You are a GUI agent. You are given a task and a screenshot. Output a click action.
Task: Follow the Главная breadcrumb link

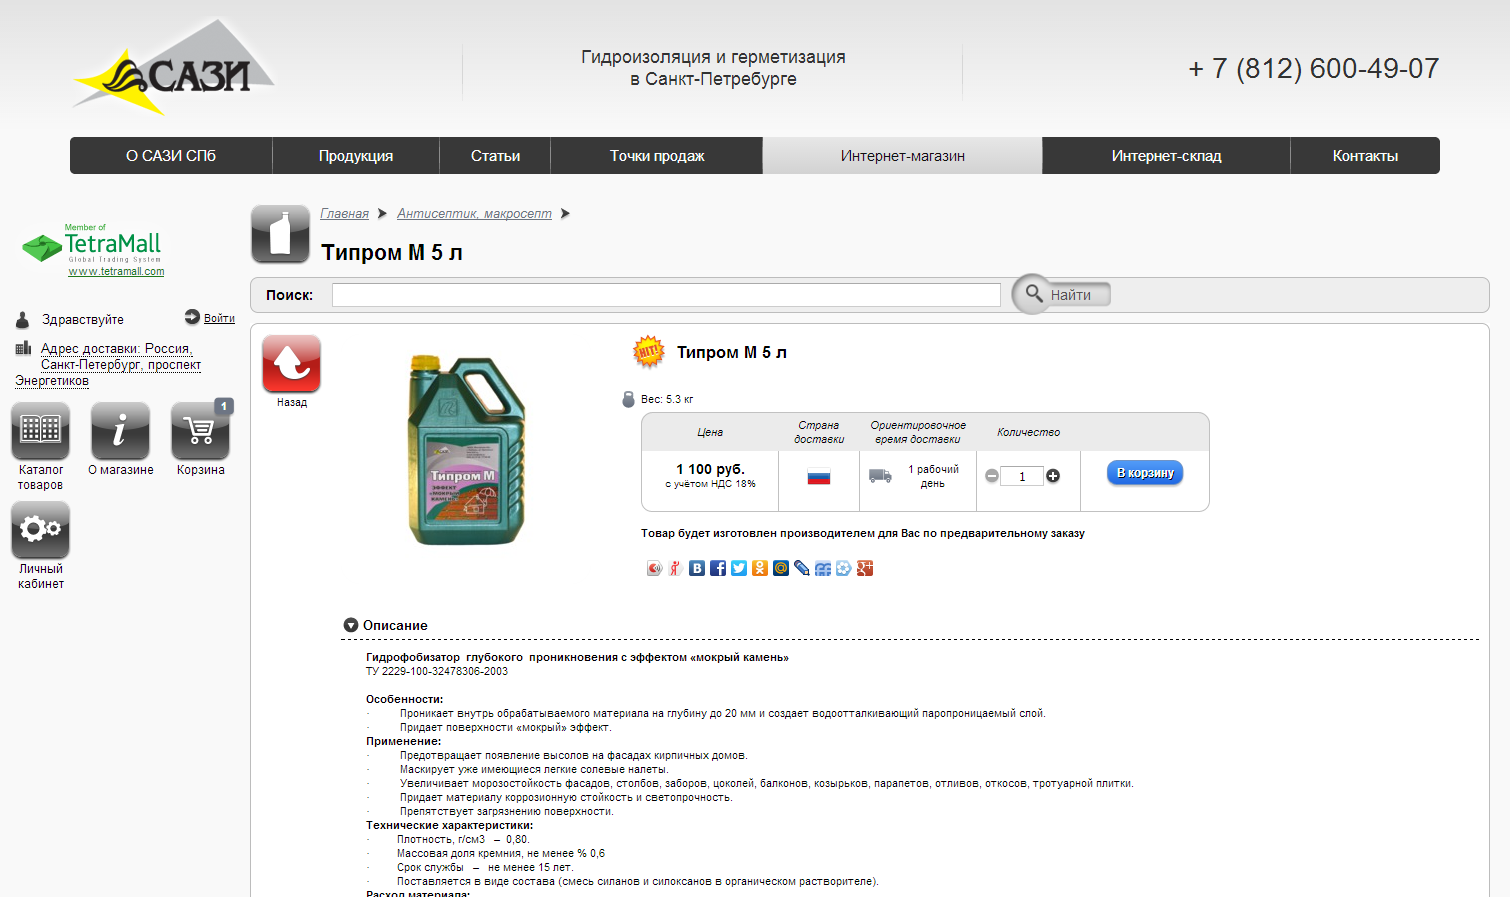(x=344, y=214)
